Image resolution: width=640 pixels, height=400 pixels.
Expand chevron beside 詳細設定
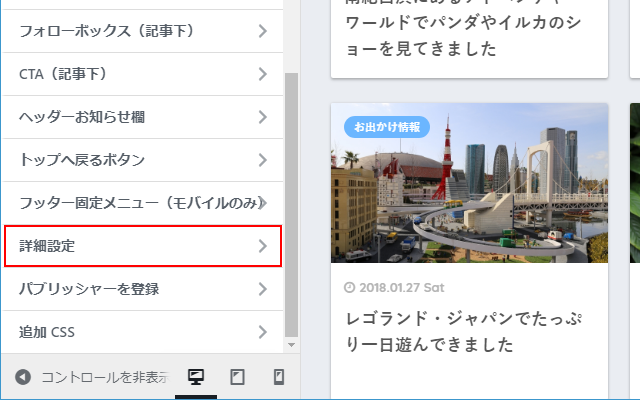263,246
